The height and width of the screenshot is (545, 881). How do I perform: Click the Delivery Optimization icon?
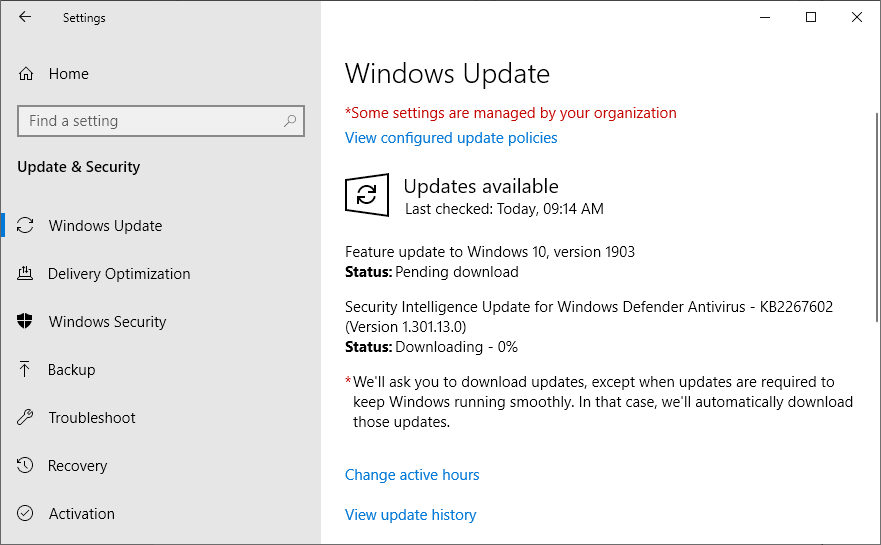[25, 273]
